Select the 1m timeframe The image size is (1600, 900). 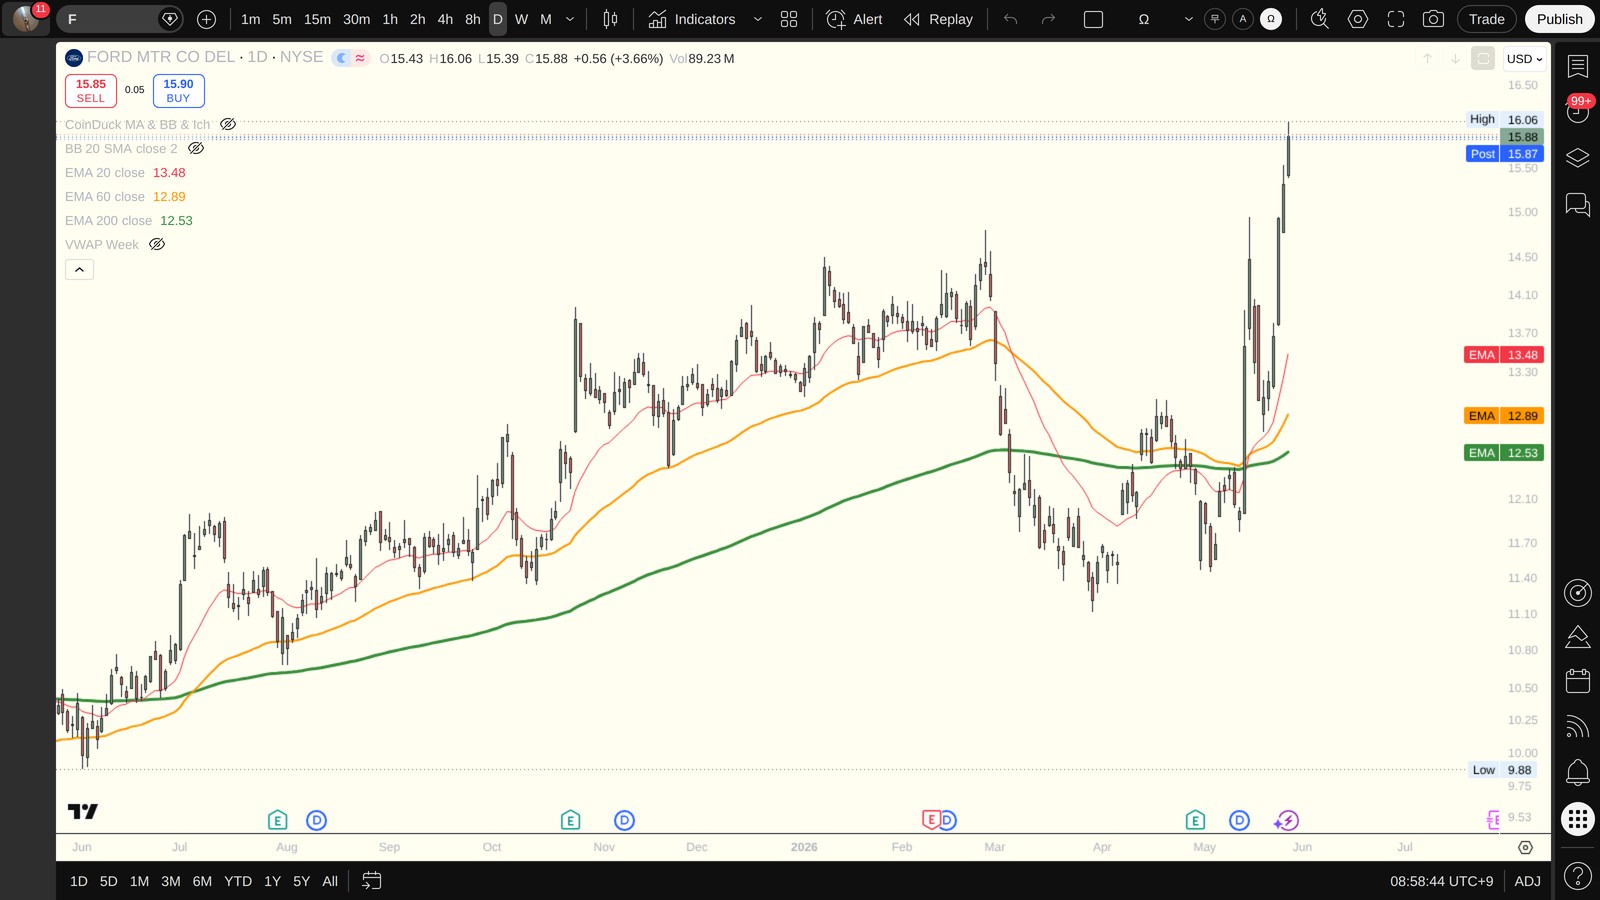pyautogui.click(x=251, y=19)
